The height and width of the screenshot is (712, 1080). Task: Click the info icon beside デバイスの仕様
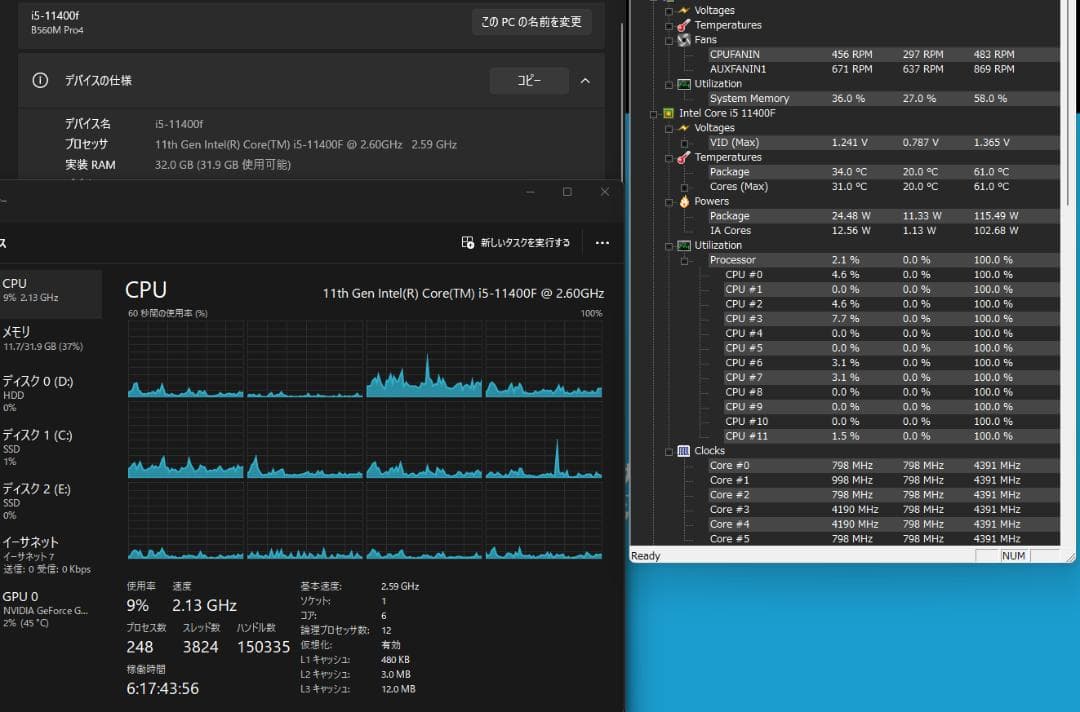tap(40, 80)
